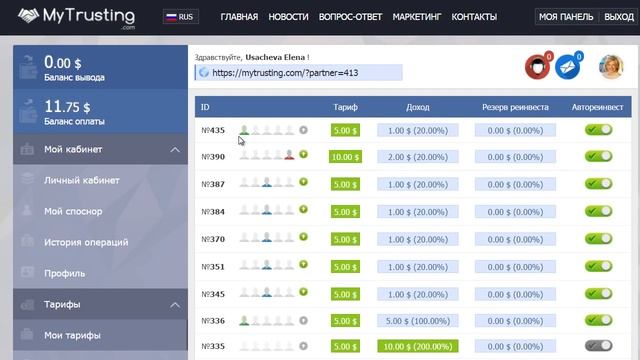The height and width of the screenshot is (360, 640).
Task: Click the green person icon in row №435
Action: tap(244, 130)
